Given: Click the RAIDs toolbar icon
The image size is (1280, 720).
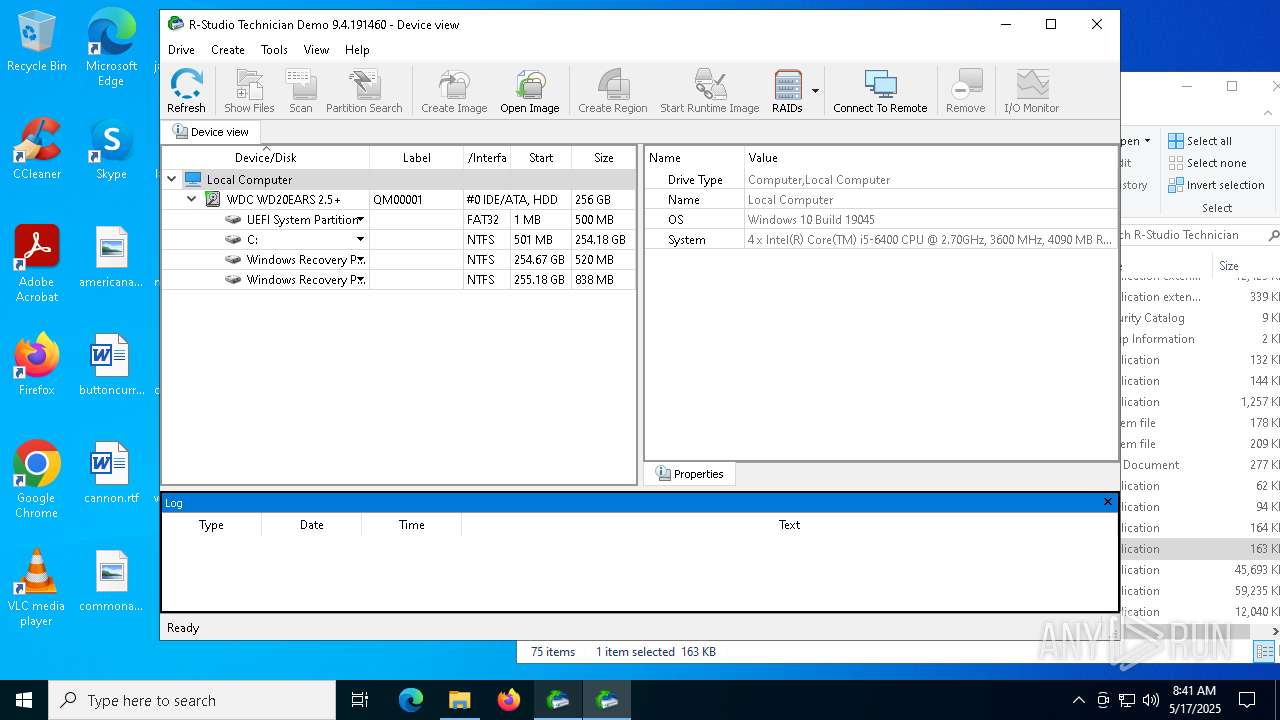Looking at the screenshot, I should [x=788, y=91].
